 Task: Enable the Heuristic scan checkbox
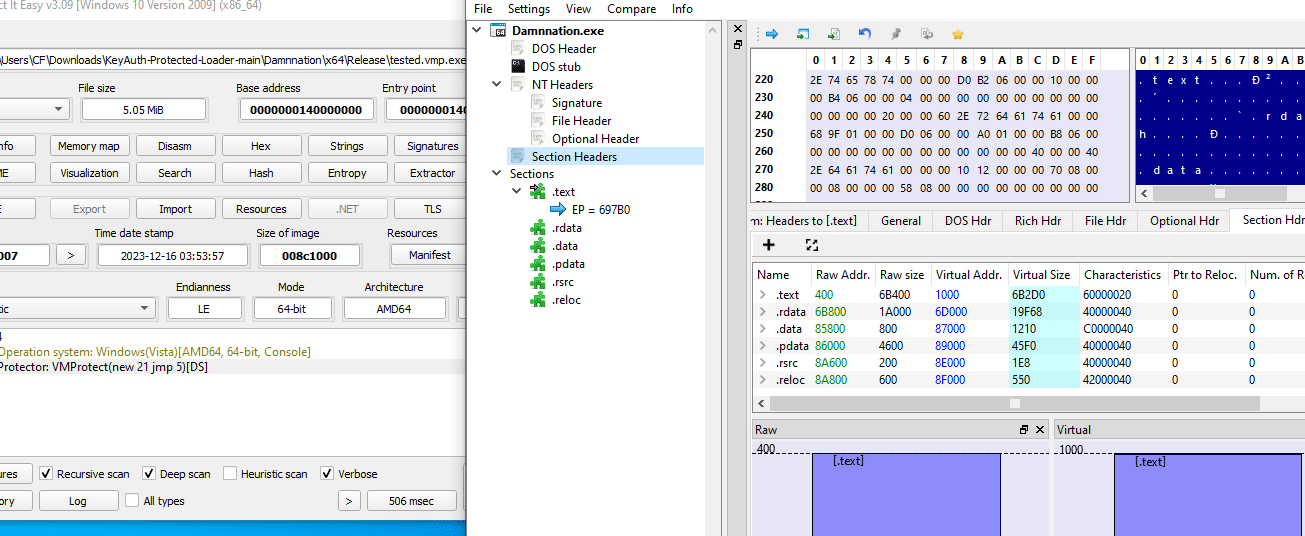pyautogui.click(x=231, y=474)
